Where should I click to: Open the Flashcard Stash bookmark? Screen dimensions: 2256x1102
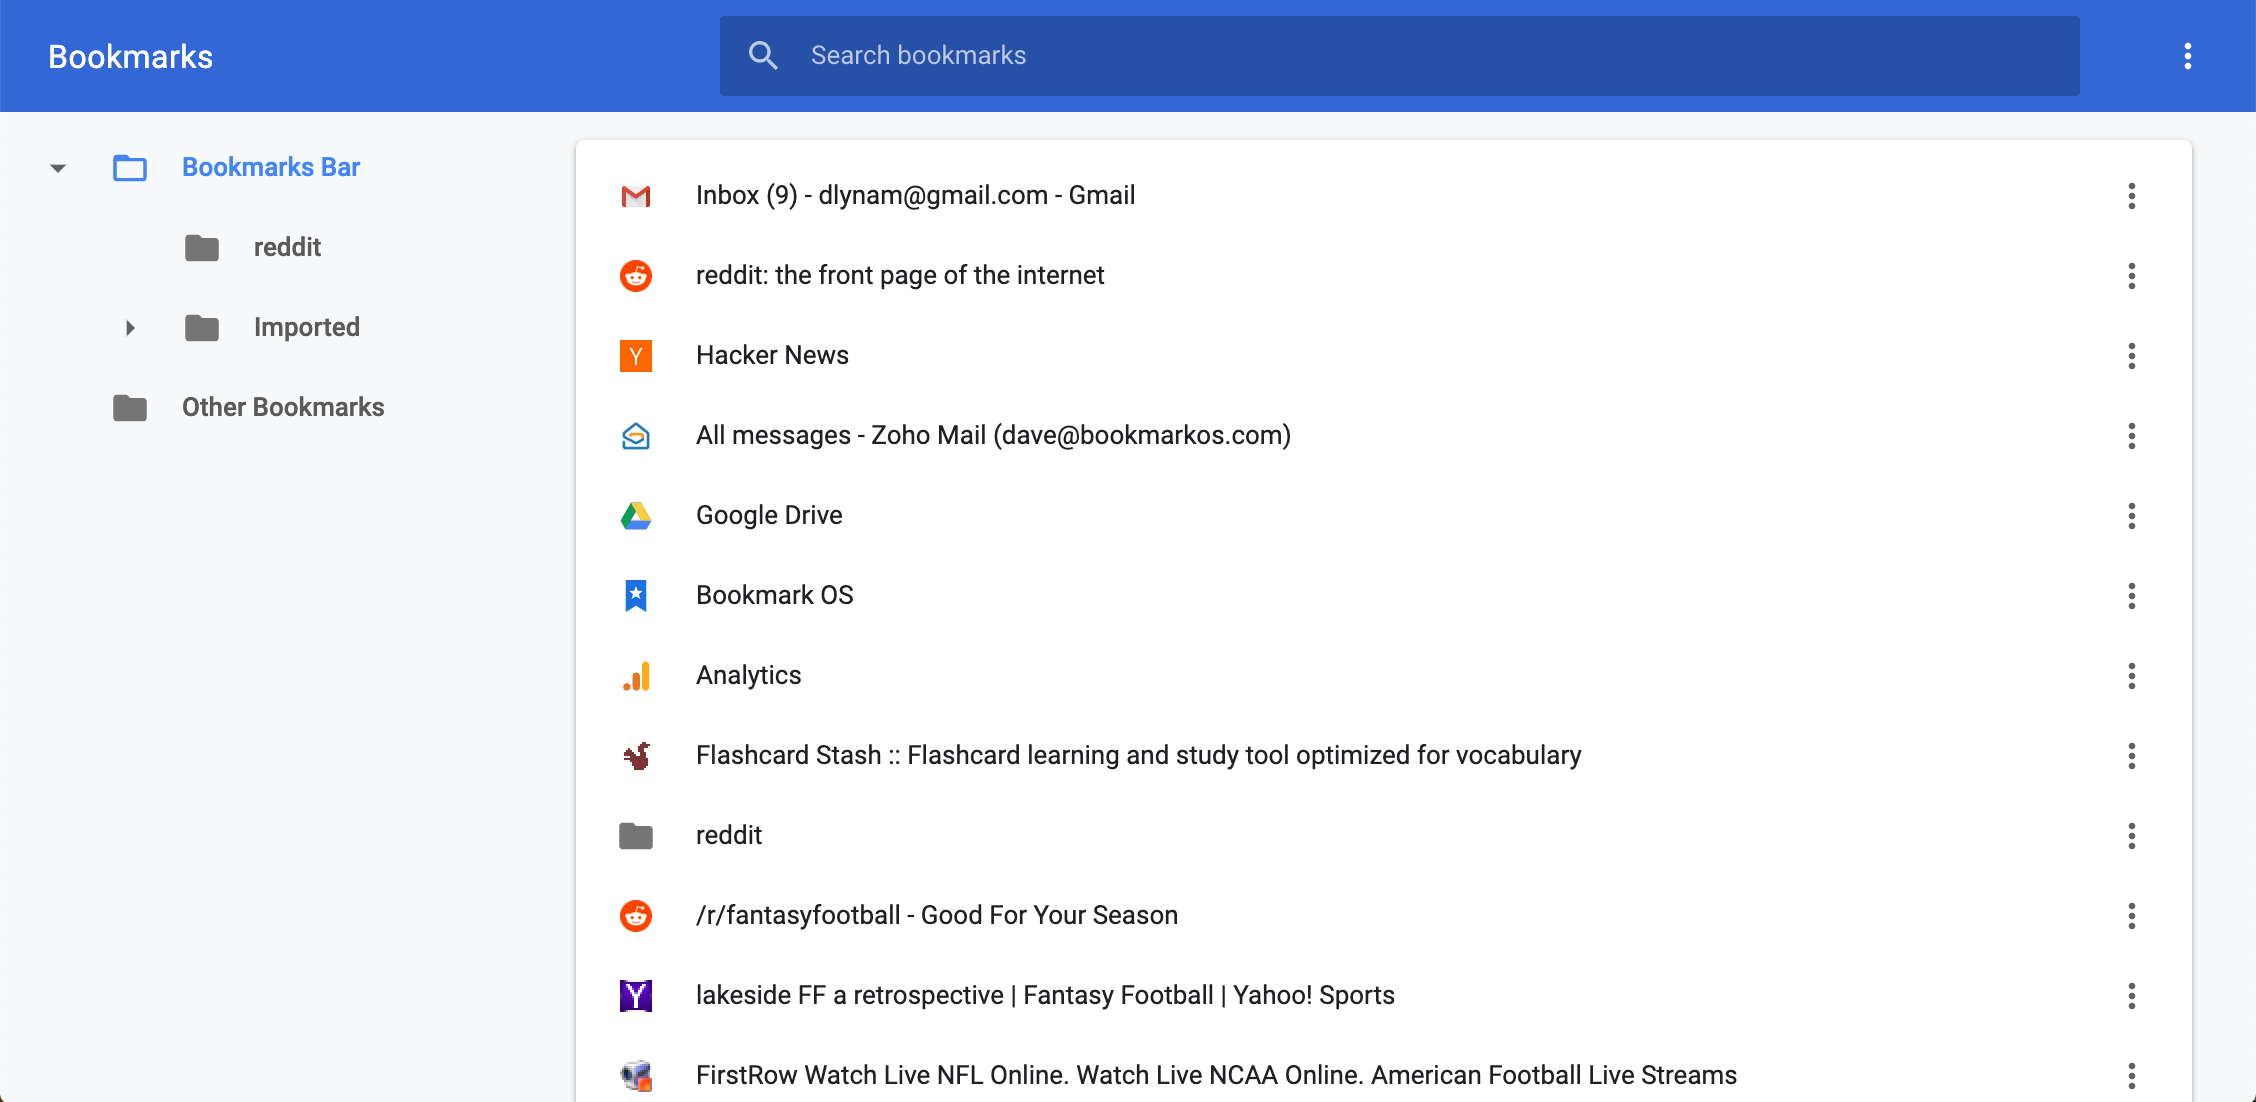click(1138, 755)
